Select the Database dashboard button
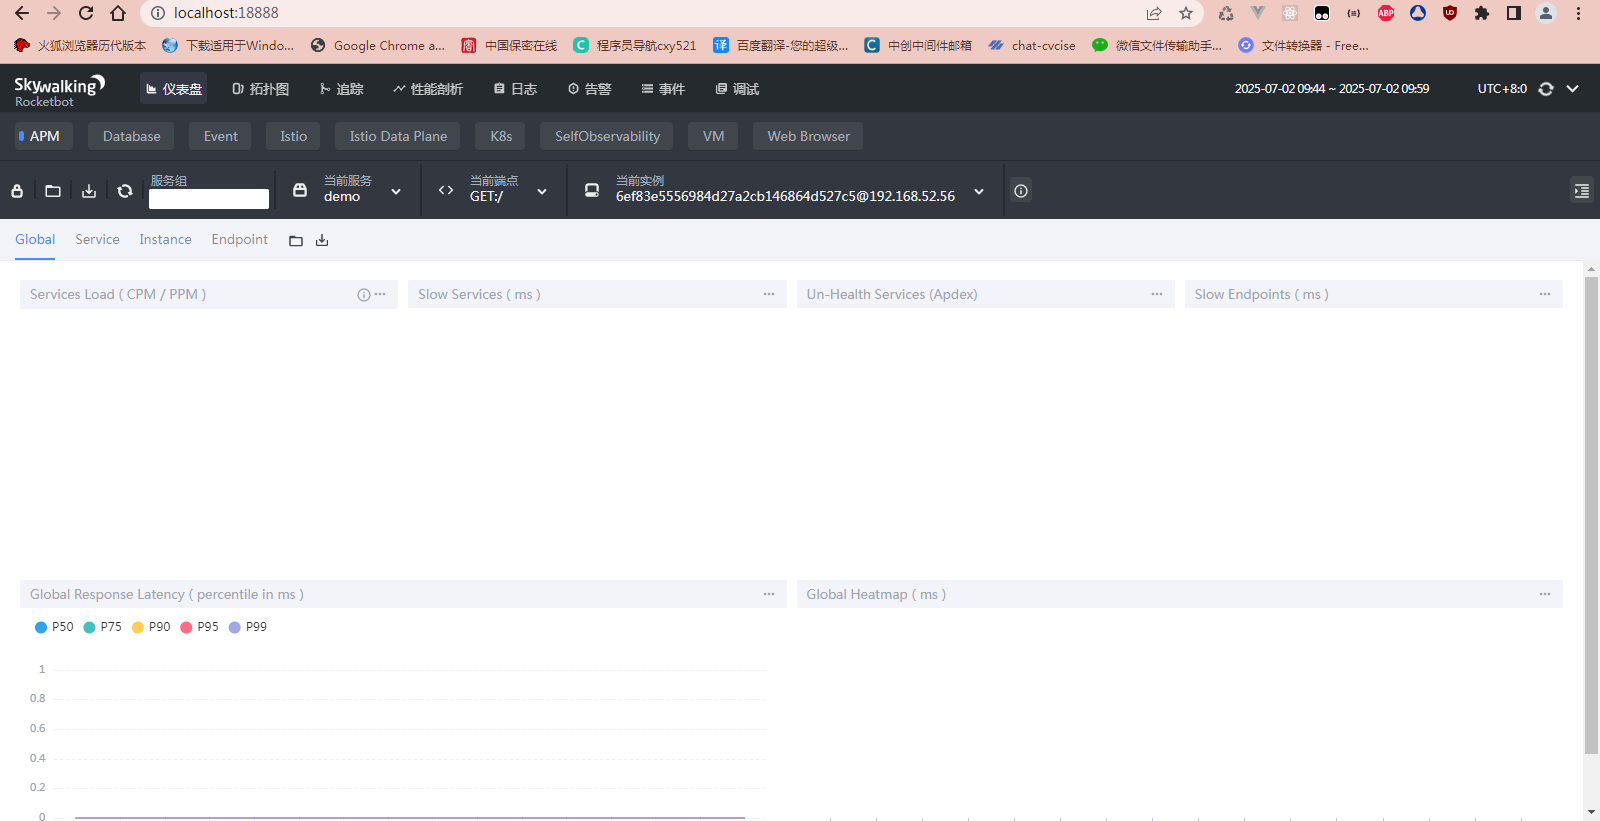The height and width of the screenshot is (821, 1600). (131, 136)
